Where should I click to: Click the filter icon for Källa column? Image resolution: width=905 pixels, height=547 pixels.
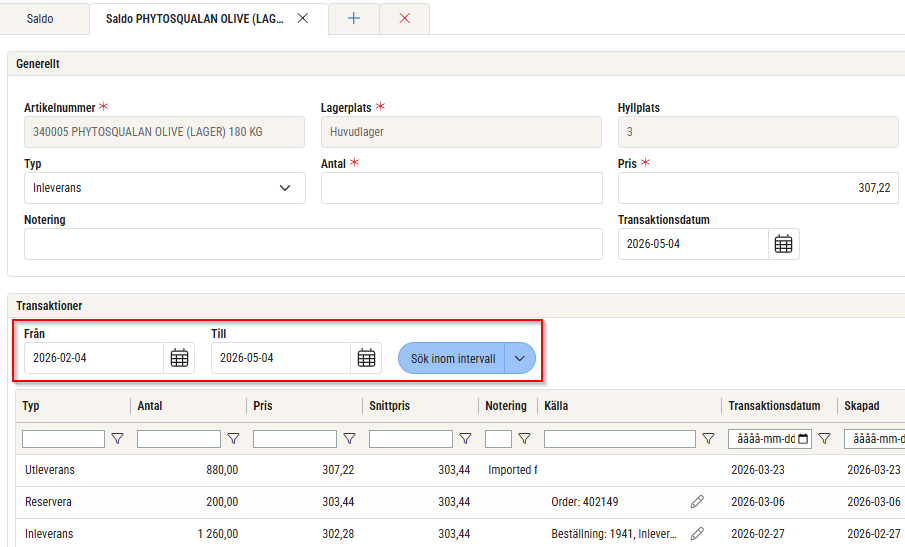(708, 439)
